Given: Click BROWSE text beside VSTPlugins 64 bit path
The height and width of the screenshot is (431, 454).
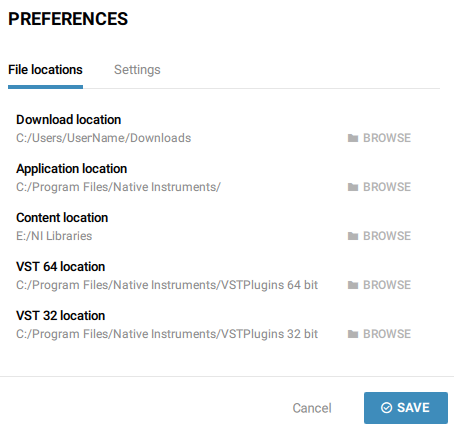Looking at the screenshot, I should tap(387, 285).
